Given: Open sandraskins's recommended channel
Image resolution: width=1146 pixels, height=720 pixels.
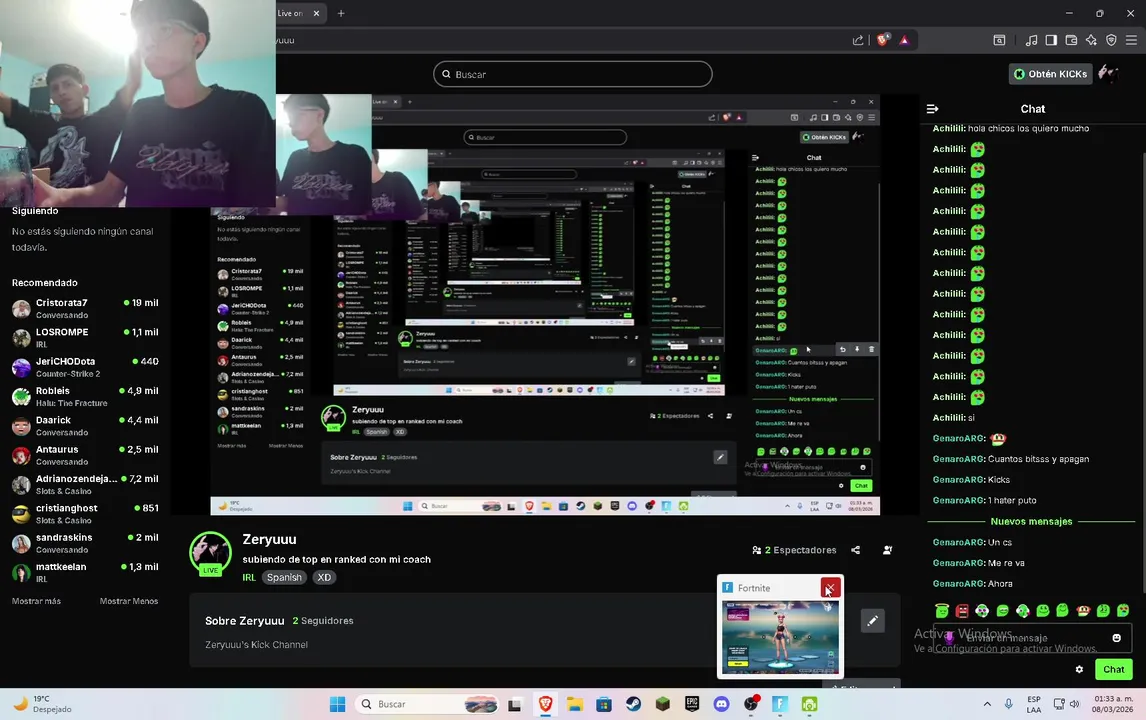Looking at the screenshot, I should (x=85, y=543).
